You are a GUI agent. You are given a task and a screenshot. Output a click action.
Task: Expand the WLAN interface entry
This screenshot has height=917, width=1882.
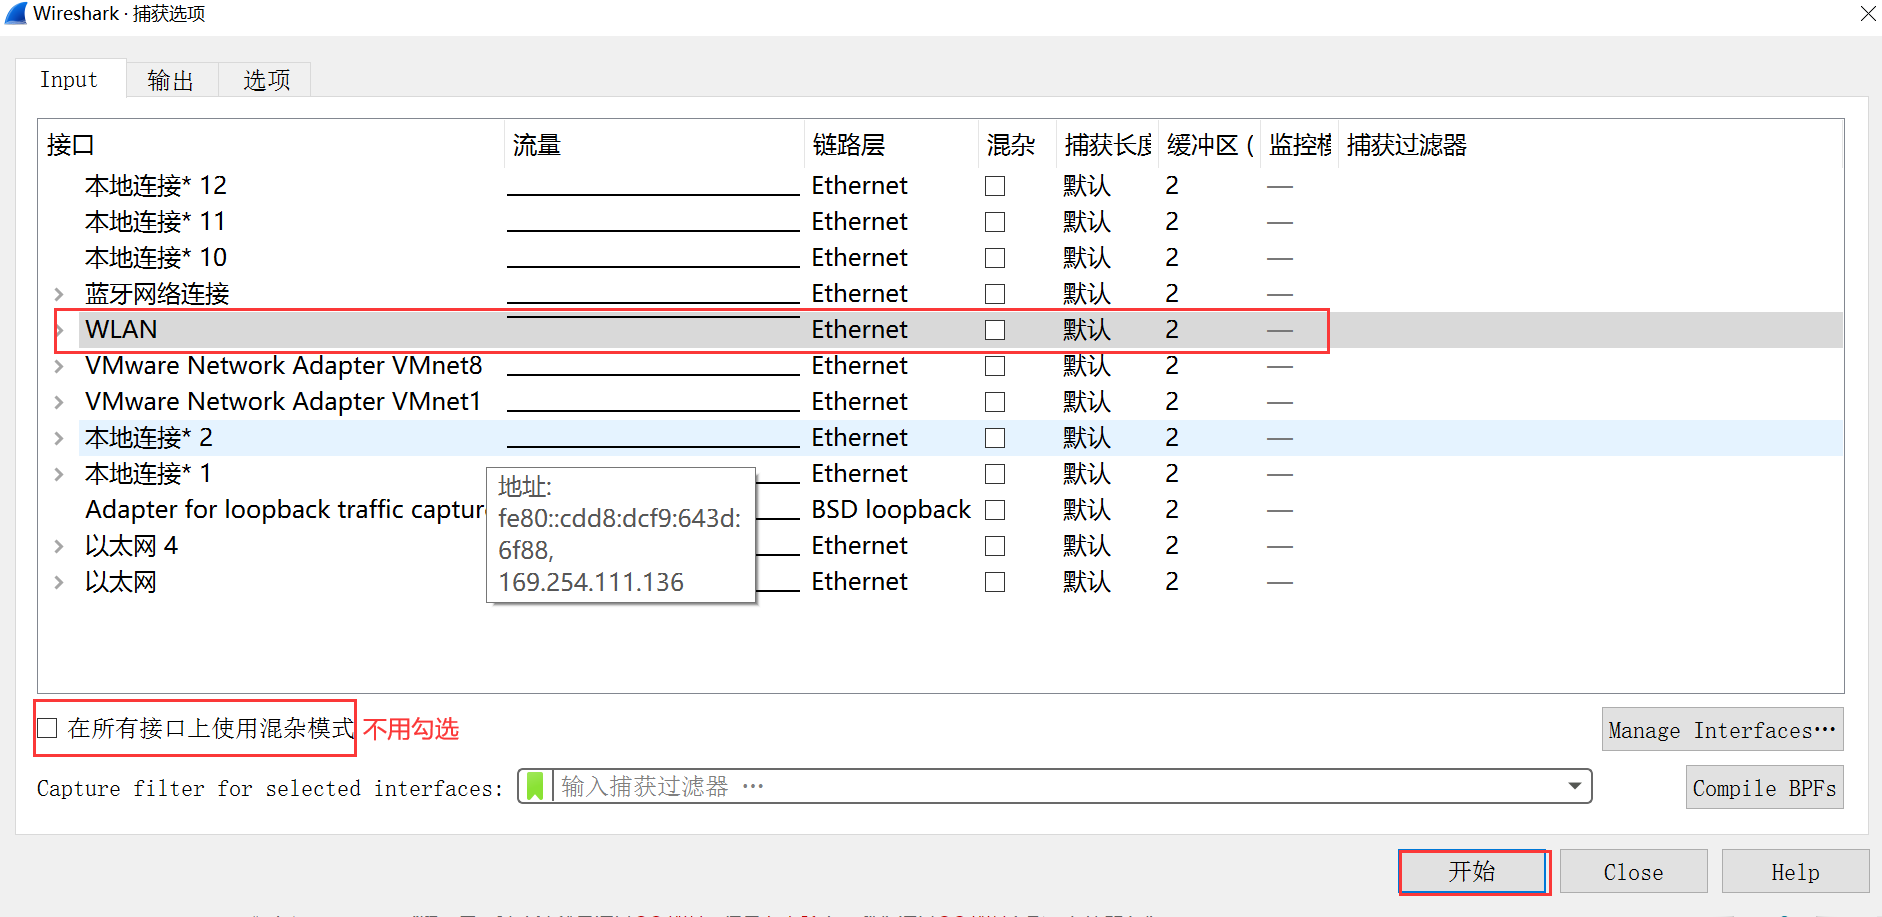59,329
